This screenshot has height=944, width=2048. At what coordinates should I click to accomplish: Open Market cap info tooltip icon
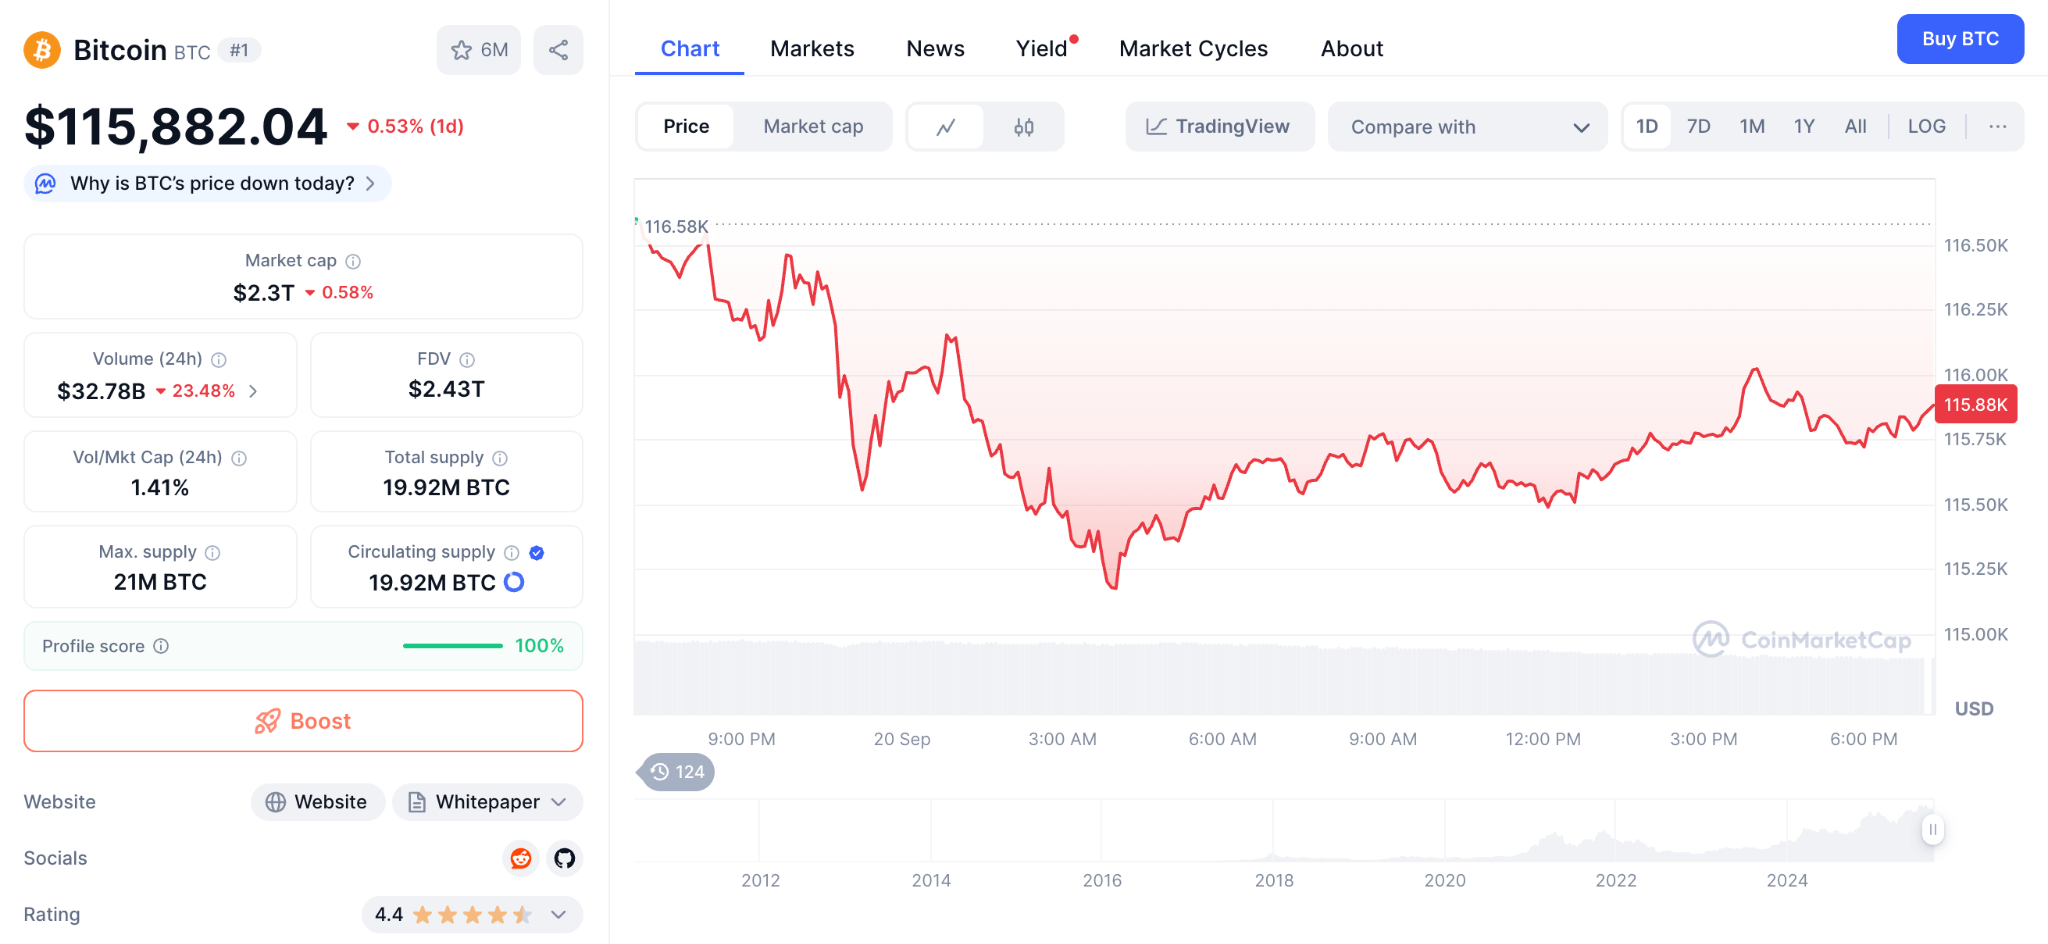pos(353,261)
